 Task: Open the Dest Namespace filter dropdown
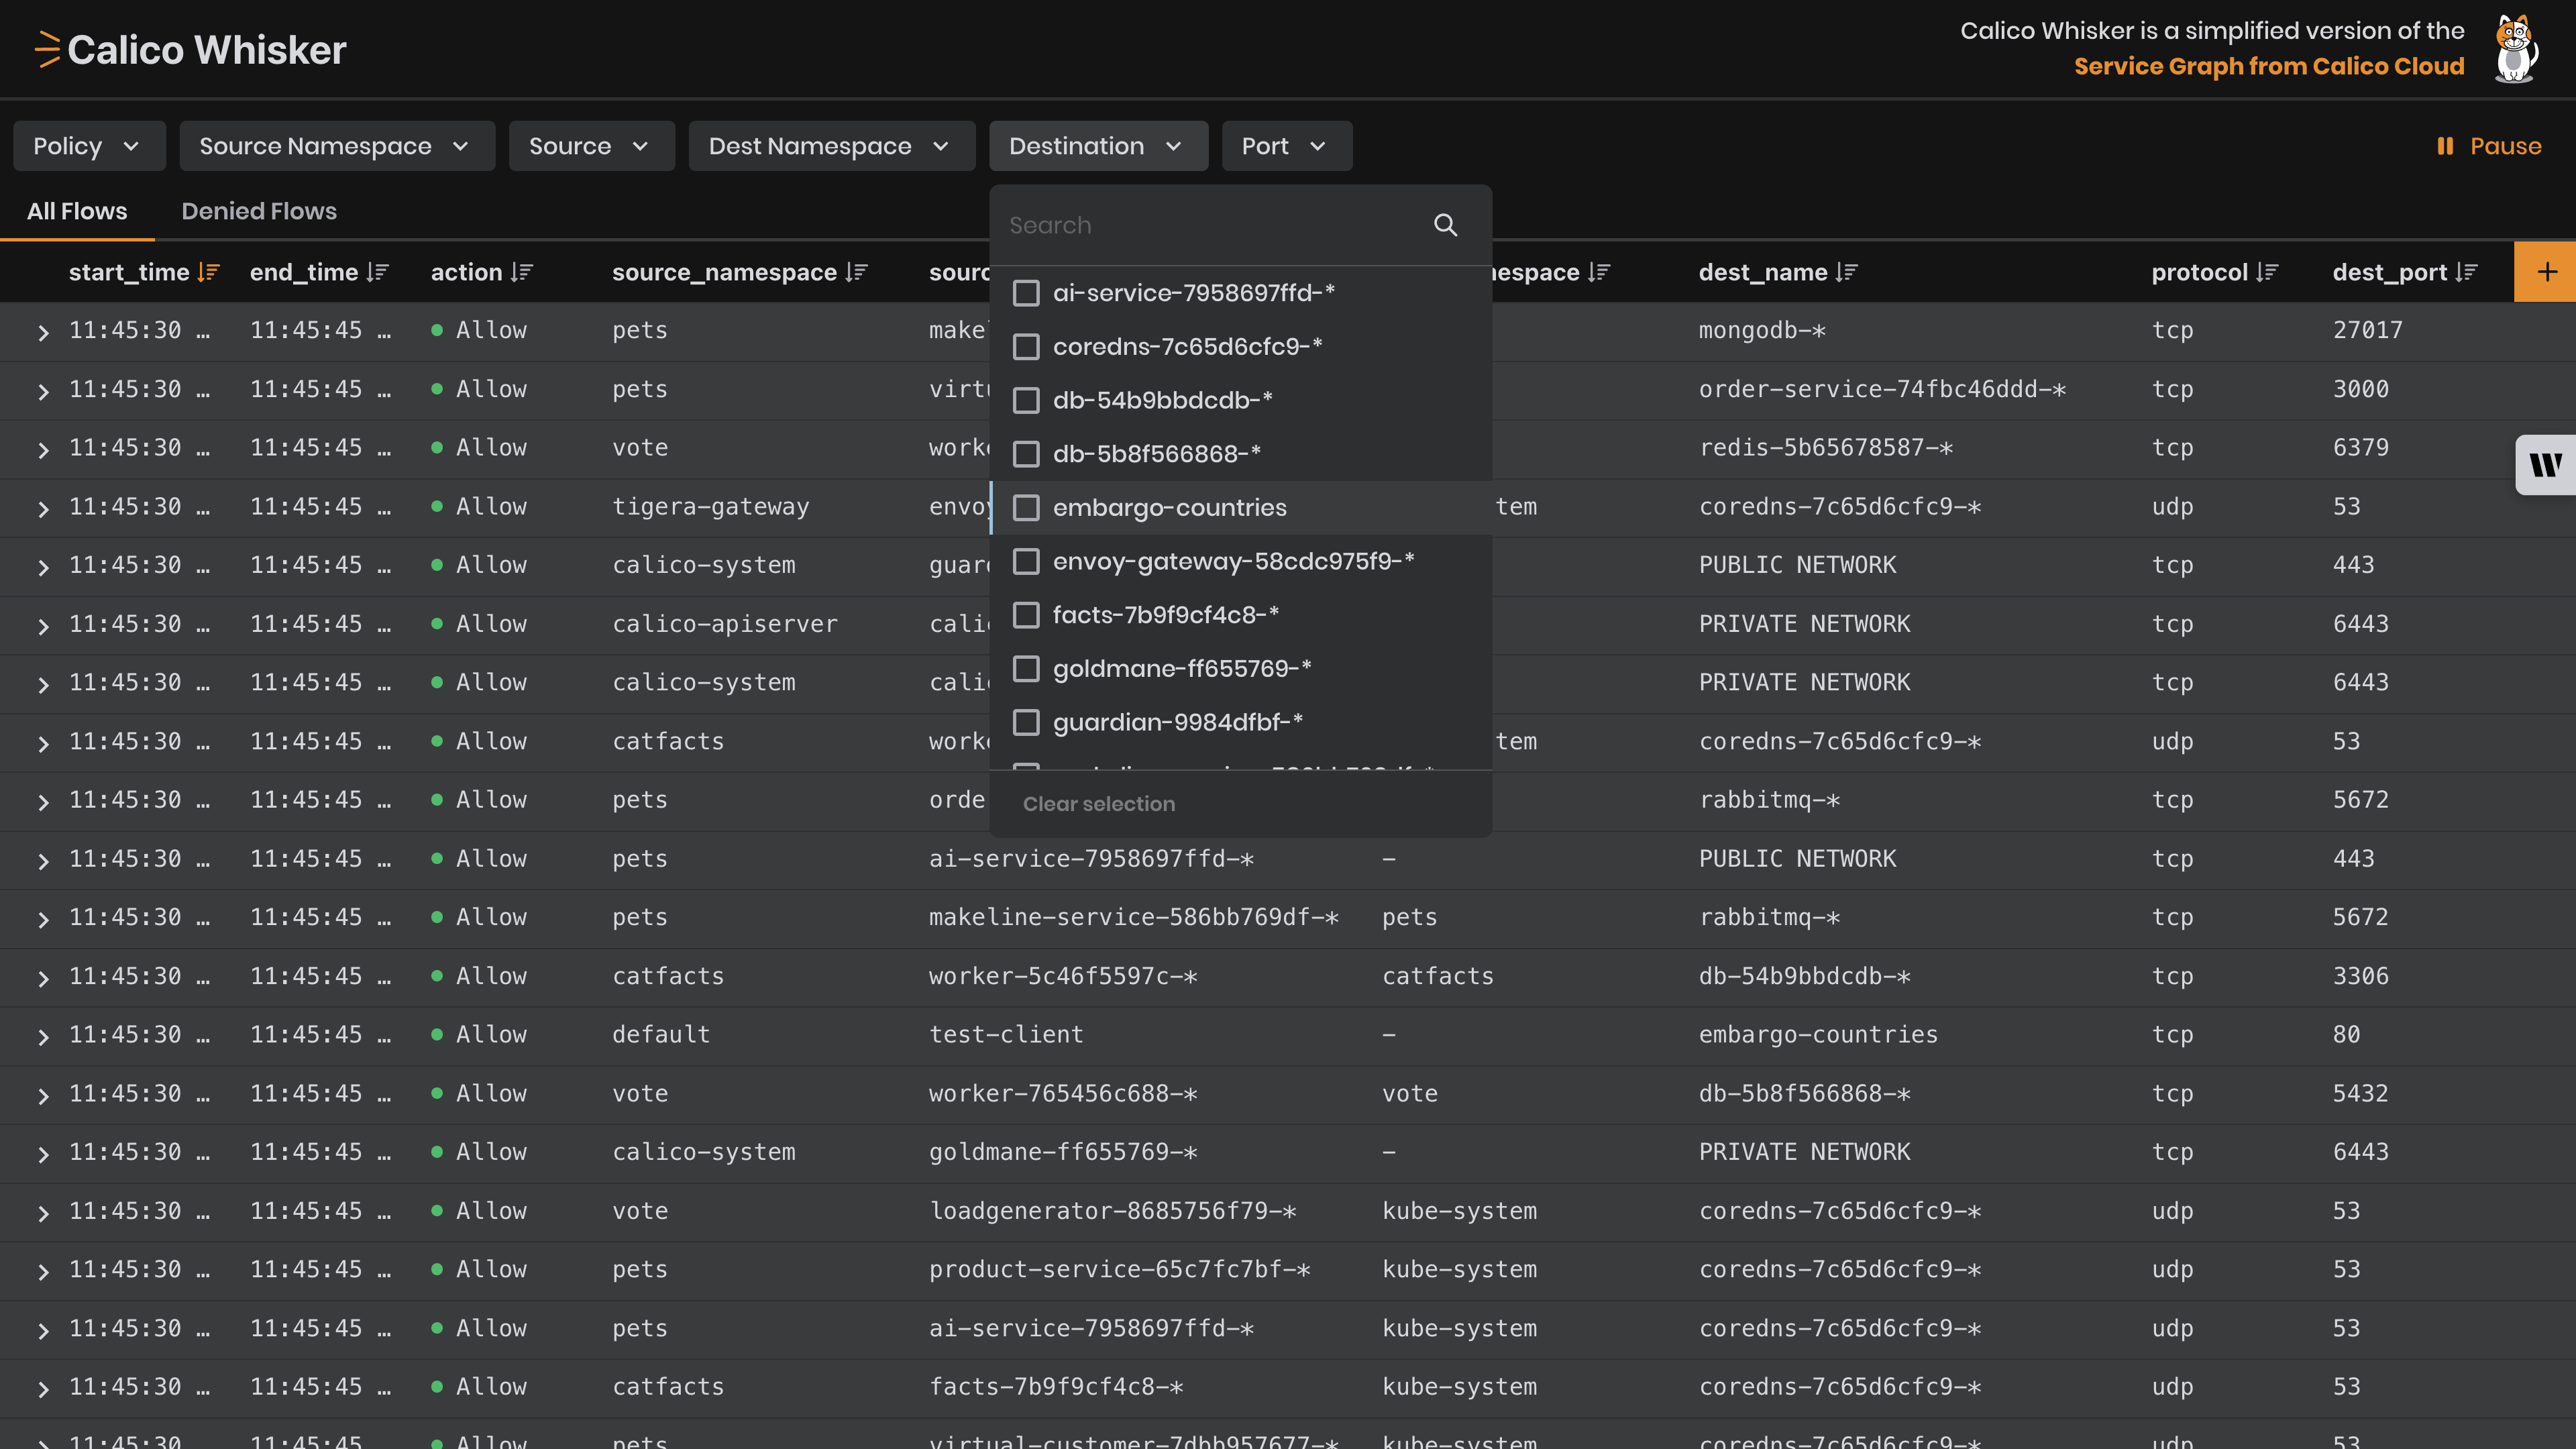click(x=831, y=146)
